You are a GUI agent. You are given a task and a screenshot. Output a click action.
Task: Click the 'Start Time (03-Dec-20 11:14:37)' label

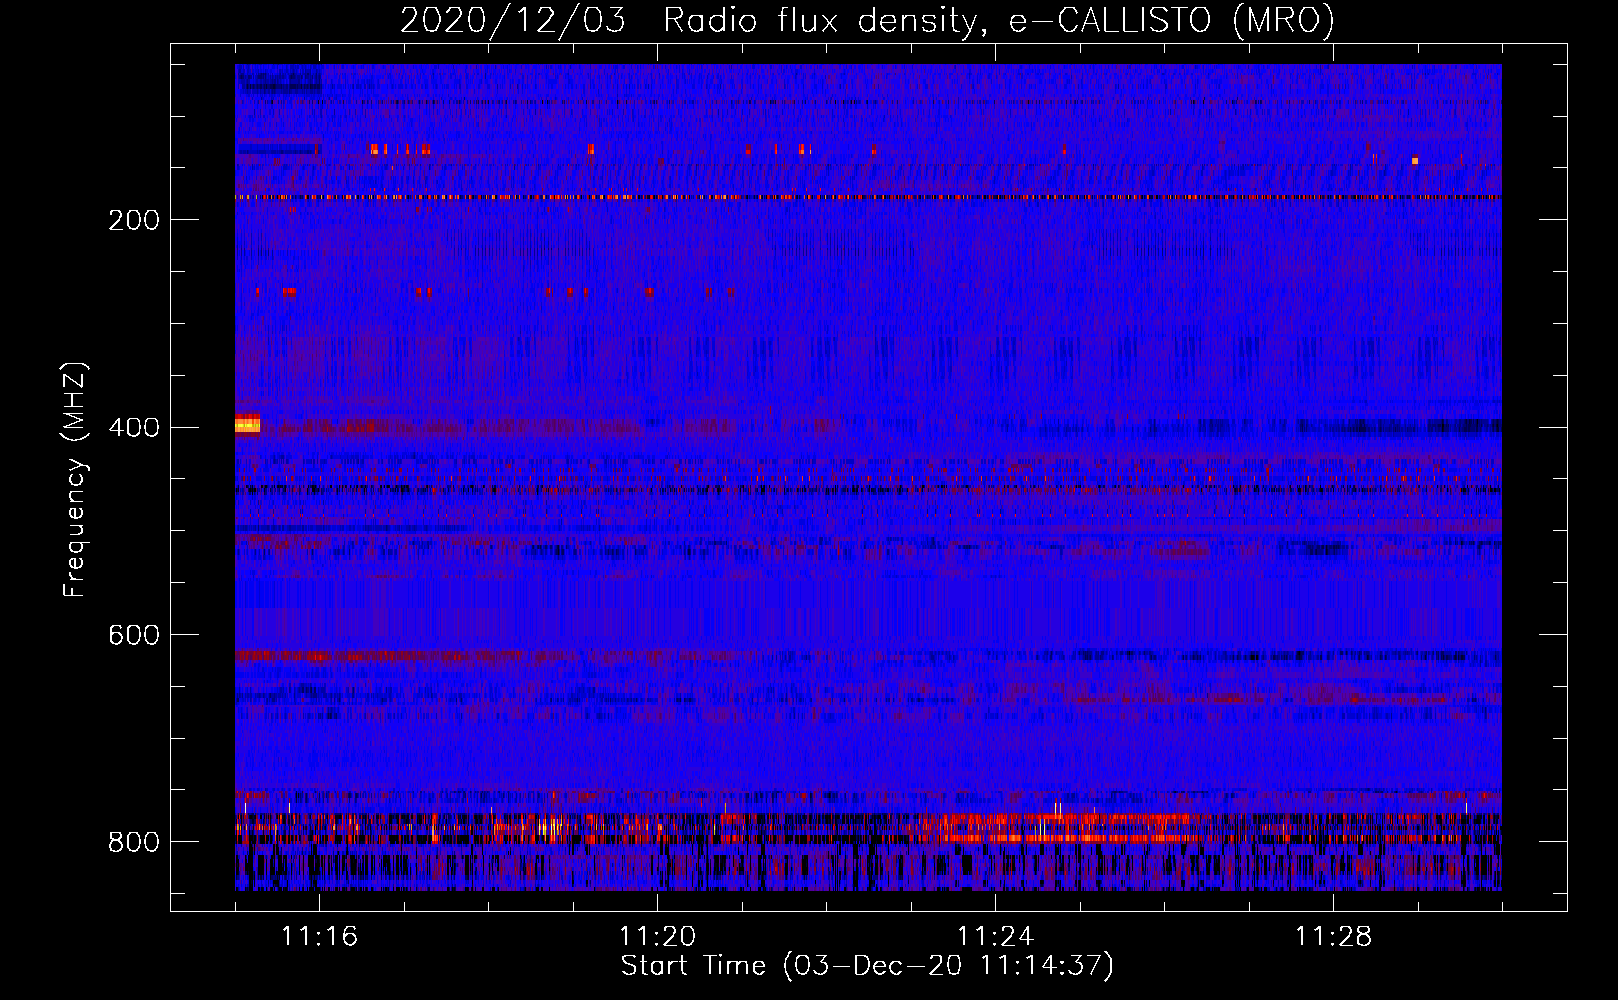point(867,966)
